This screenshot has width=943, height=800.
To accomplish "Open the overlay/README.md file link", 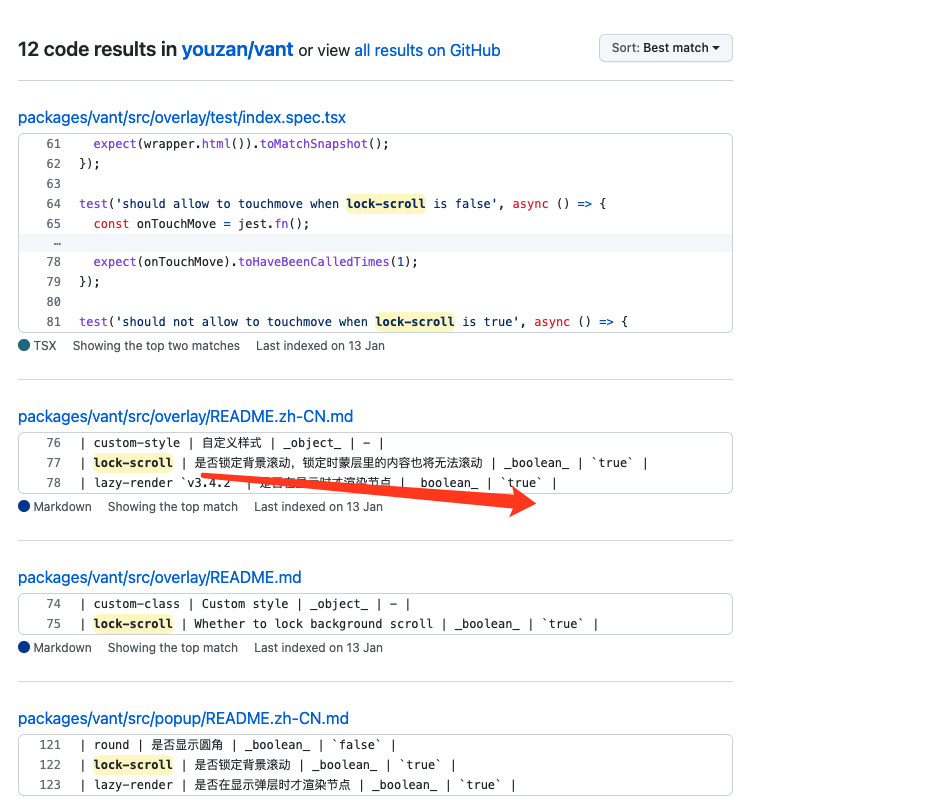I will (159, 578).
